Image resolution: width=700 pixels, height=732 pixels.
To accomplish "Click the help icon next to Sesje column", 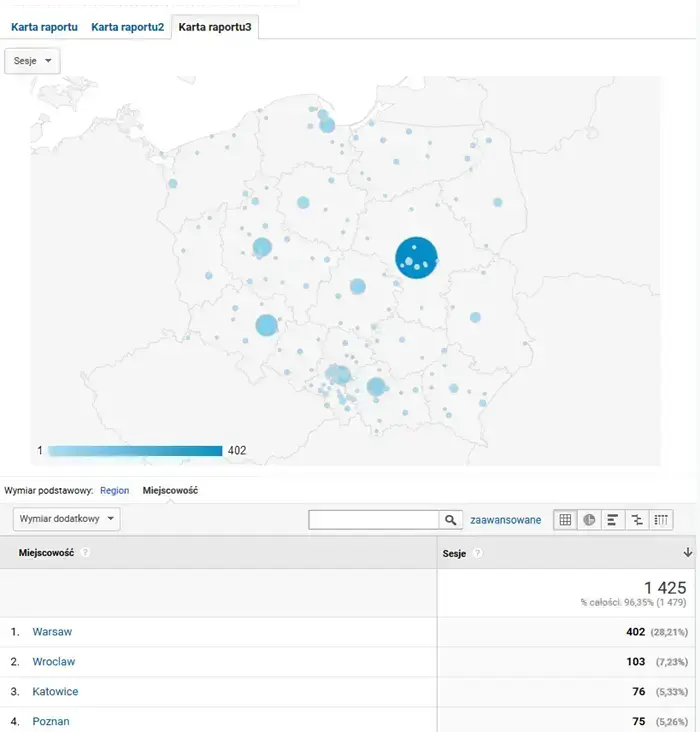I will click(478, 553).
